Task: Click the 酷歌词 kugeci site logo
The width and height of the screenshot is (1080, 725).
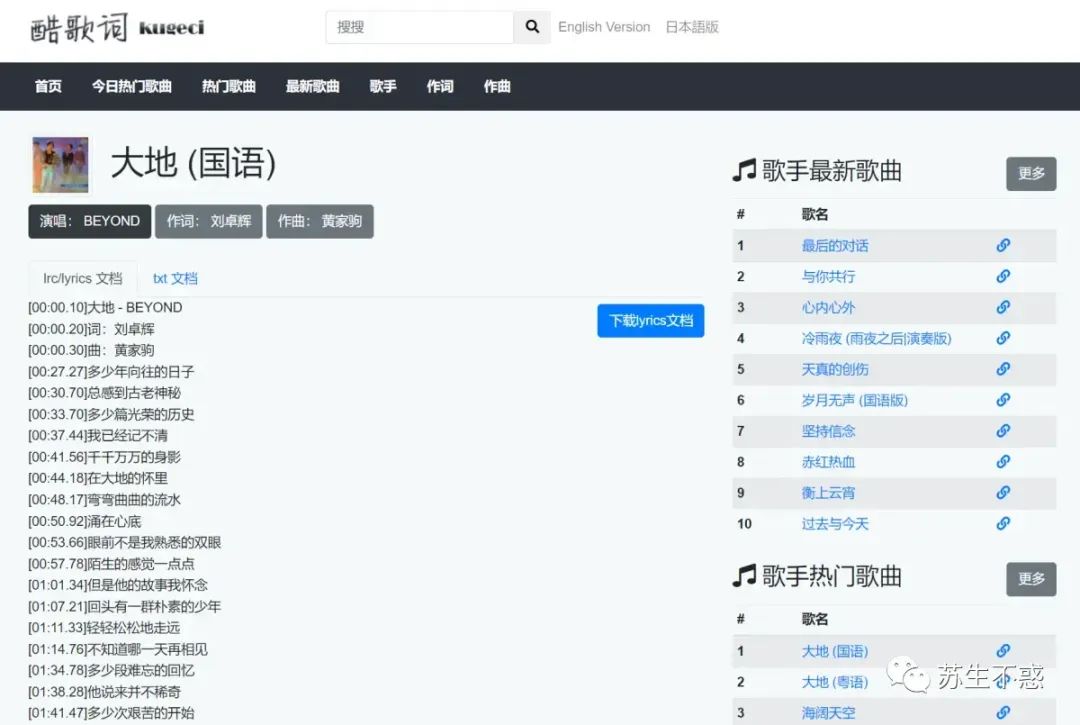Action: (x=117, y=28)
